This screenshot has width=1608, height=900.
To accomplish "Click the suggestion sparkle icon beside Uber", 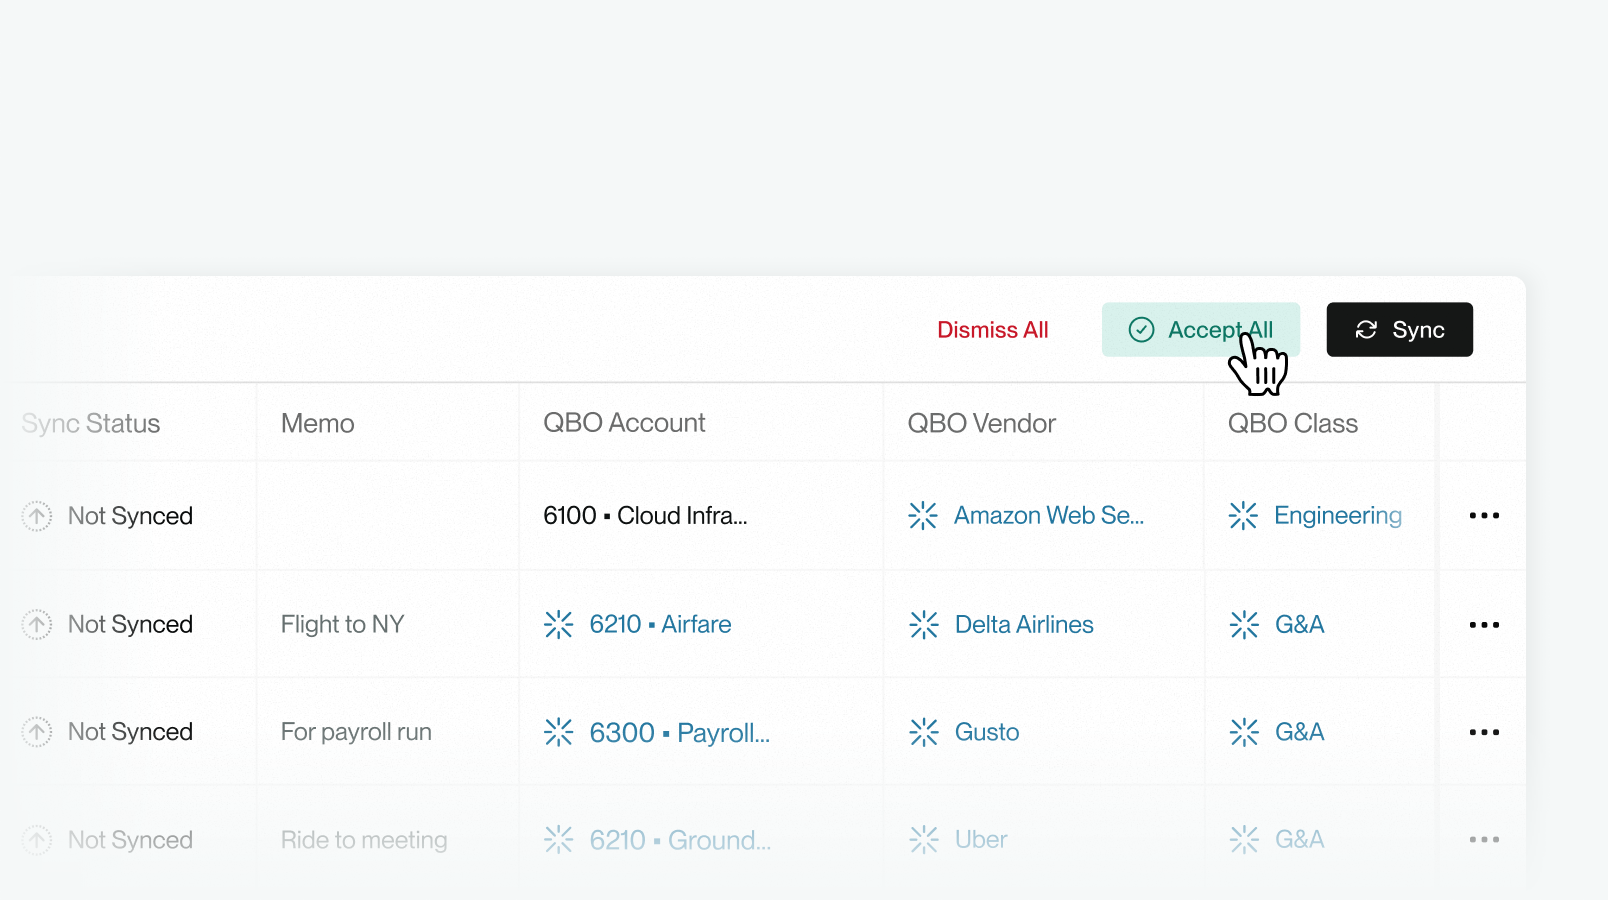I will (x=924, y=840).
